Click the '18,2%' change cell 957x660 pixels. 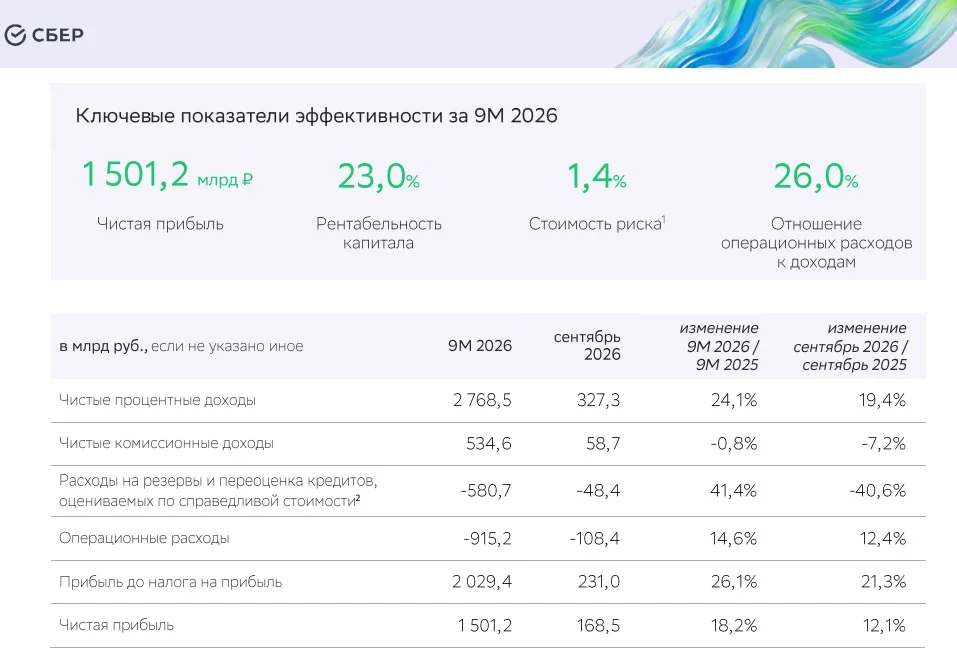pos(734,626)
